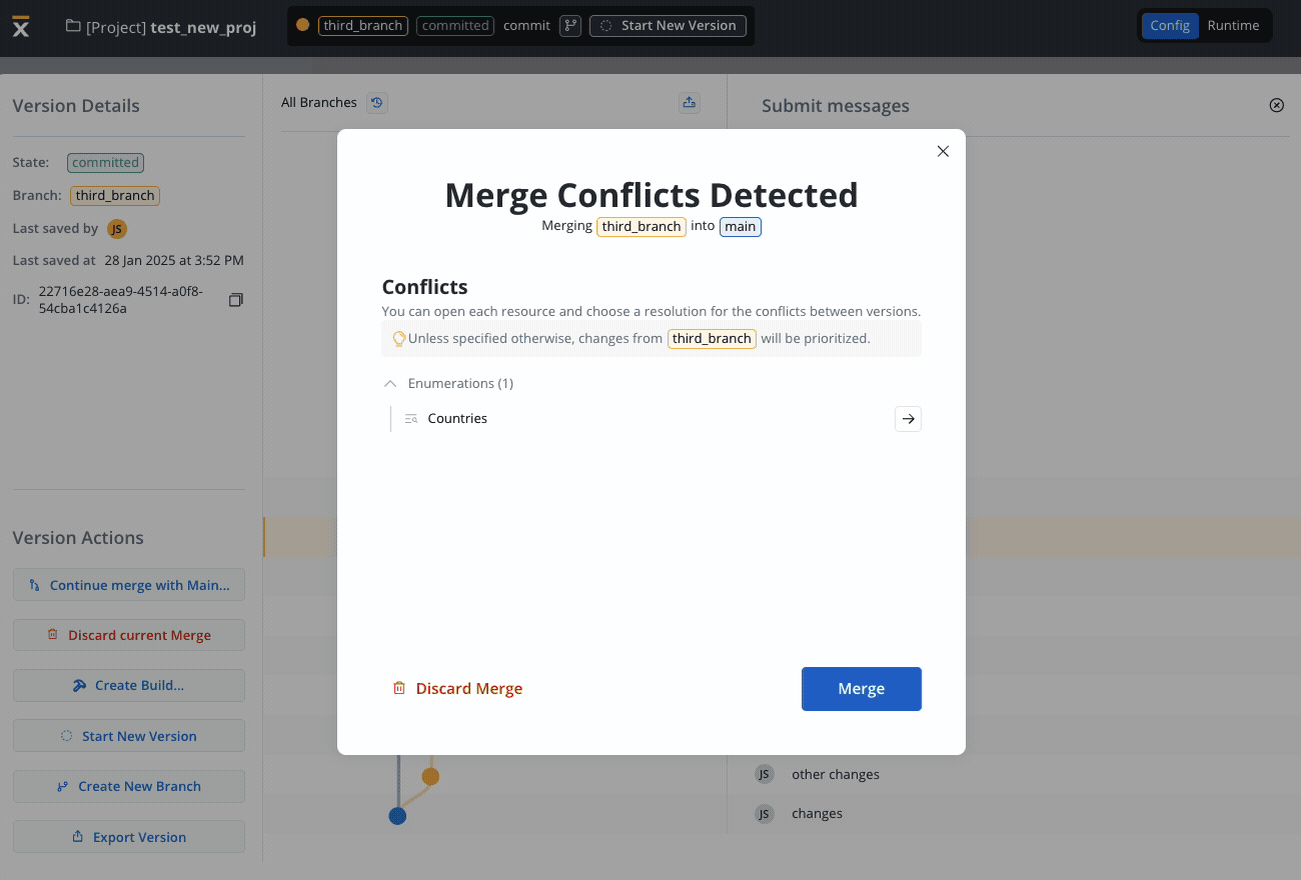Open the branch icon button in the header
Viewport: 1301px width, 880px height.
pos(570,26)
